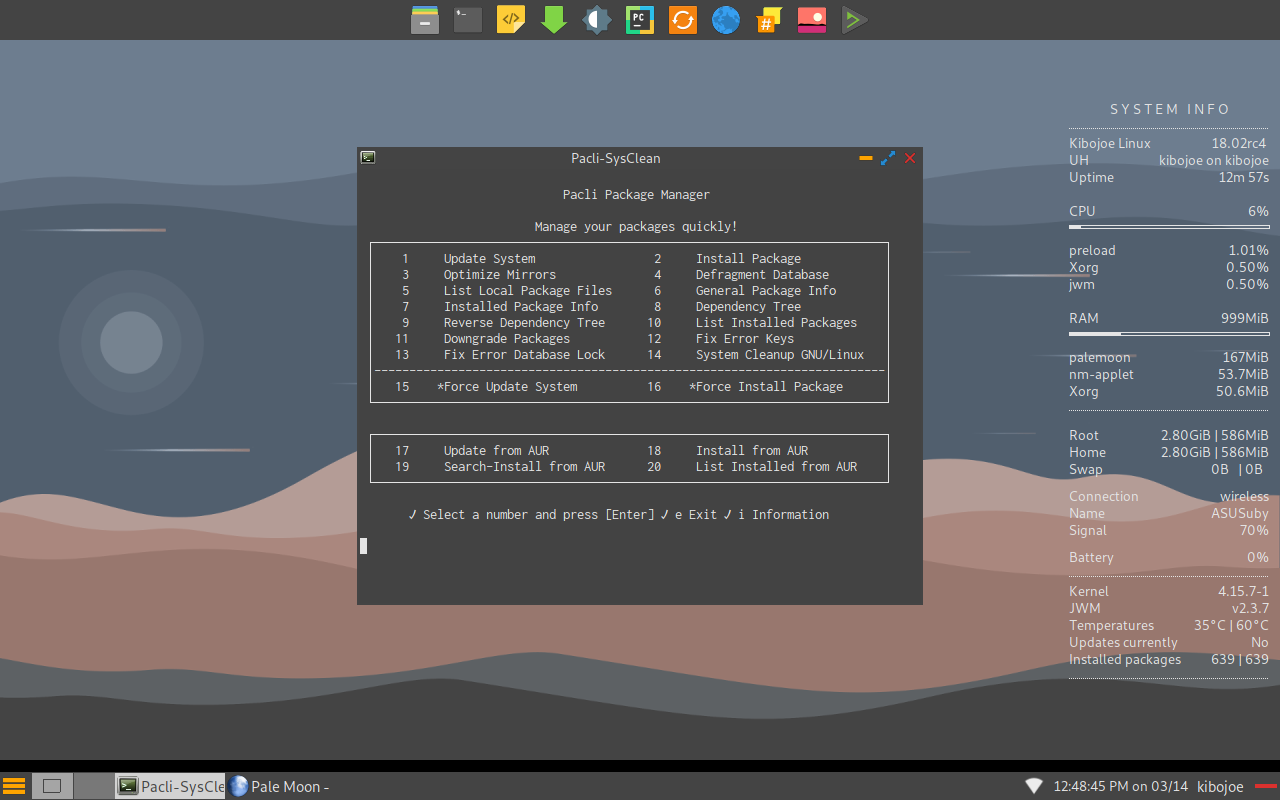The height and width of the screenshot is (800, 1280).
Task: Click 'Update from AUR' option 17
Action: point(496,450)
